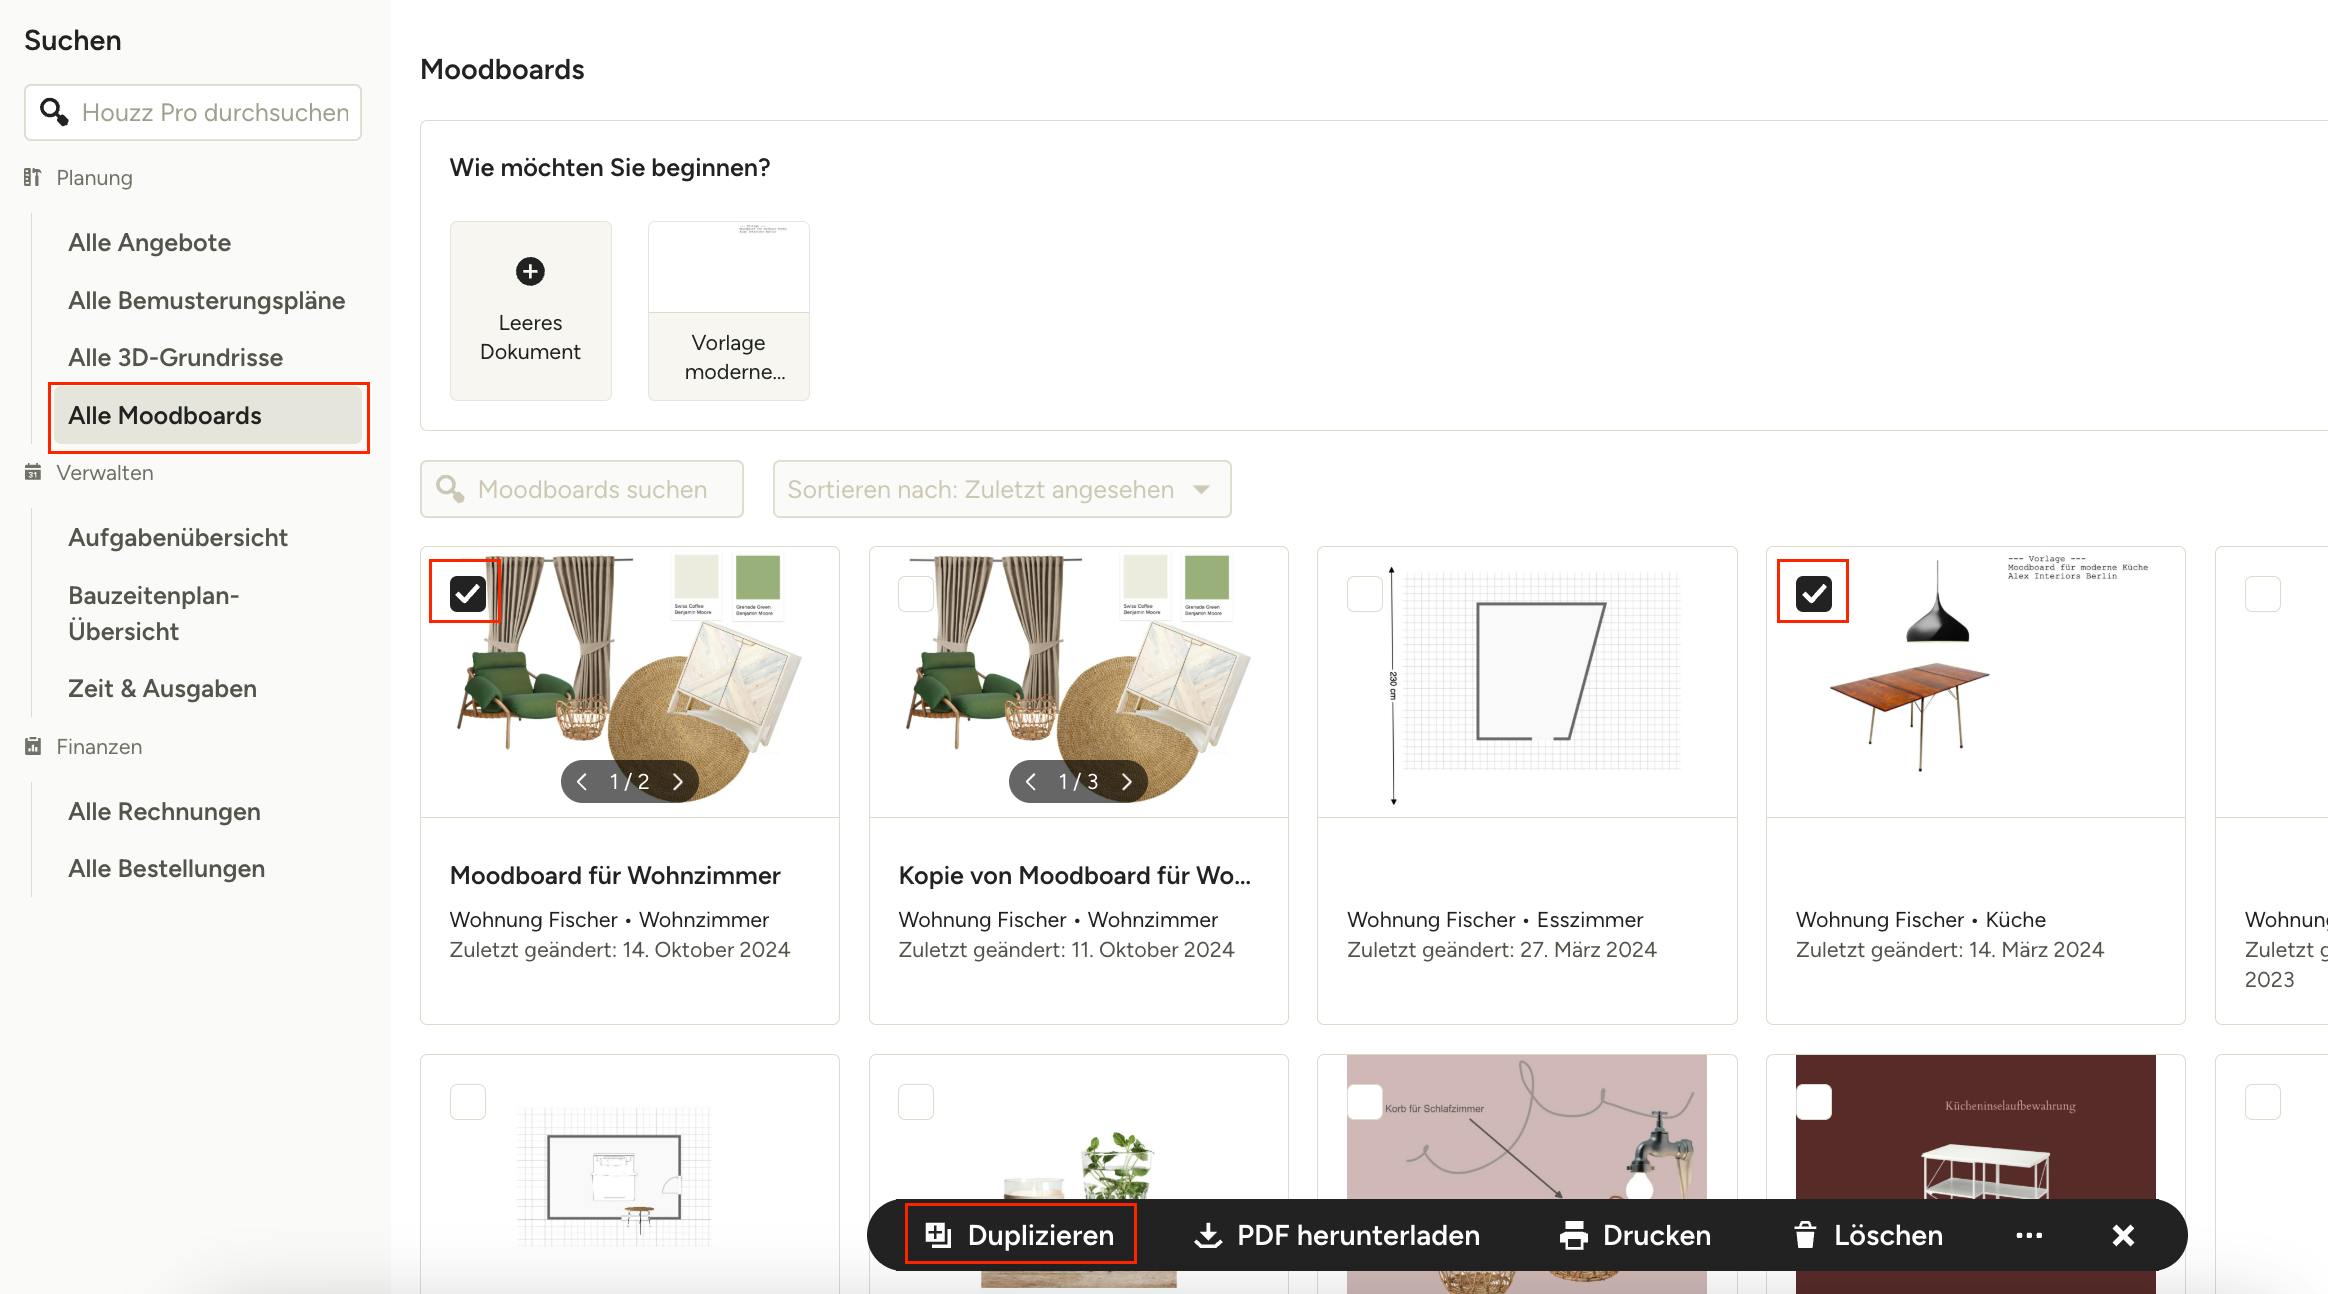Viewport: 2328px width, 1294px height.
Task: Click the Verwalten section label
Action: point(105,472)
